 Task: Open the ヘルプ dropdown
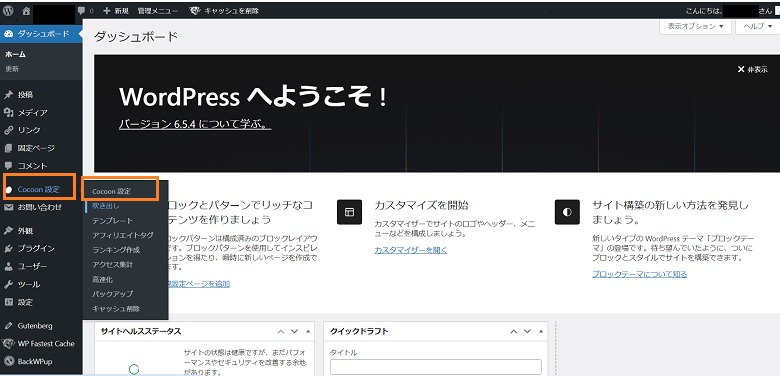tap(757, 26)
